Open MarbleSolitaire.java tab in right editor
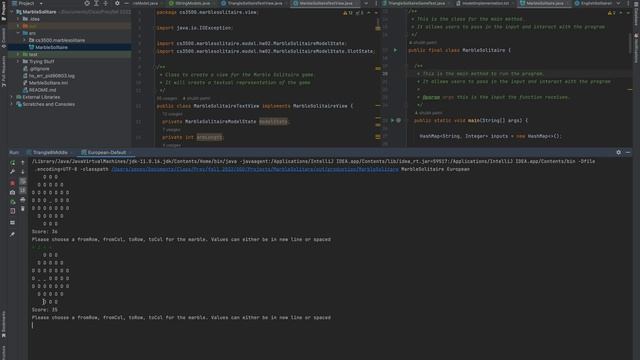 [544, 3]
